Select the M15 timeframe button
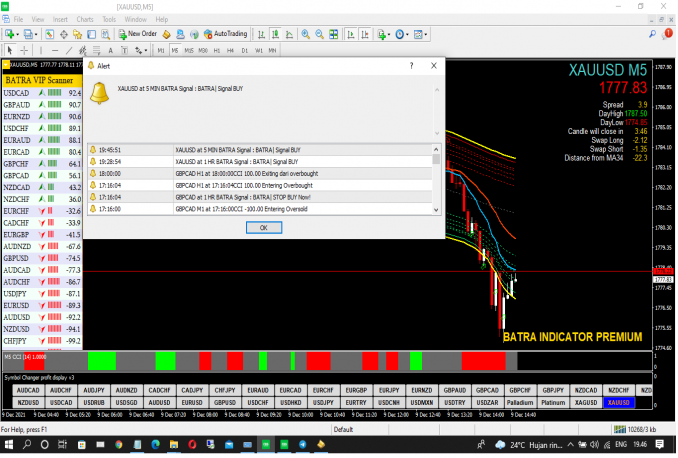The image size is (678, 458). pyautogui.click(x=187, y=49)
